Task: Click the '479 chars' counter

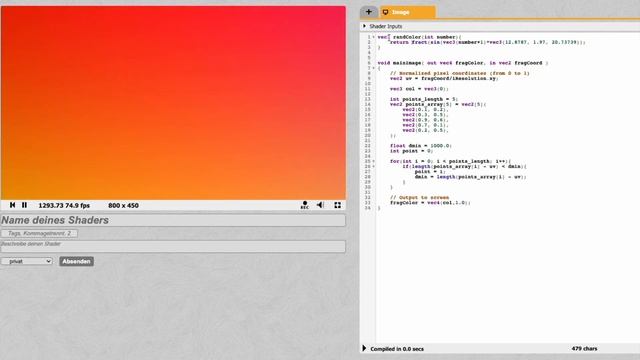Action: [584, 349]
